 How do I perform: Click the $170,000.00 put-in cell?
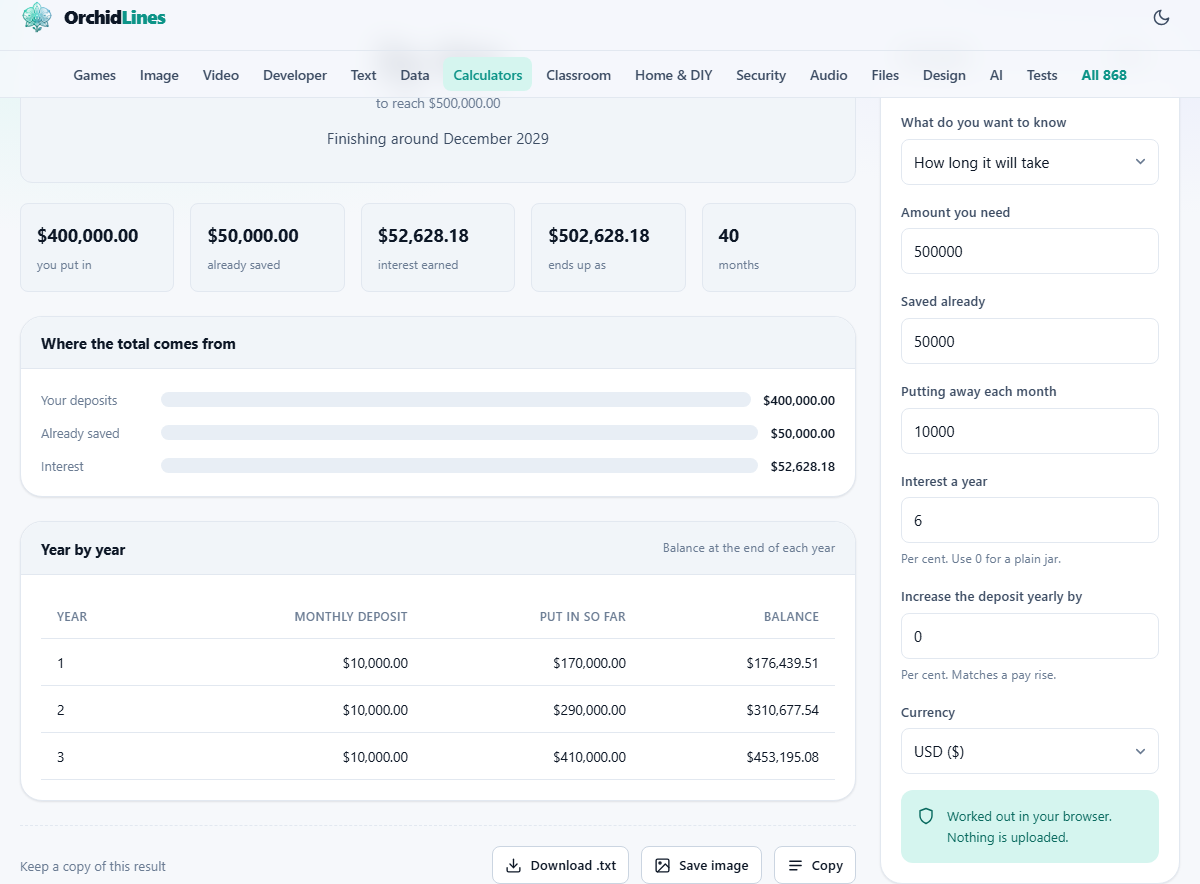[589, 663]
